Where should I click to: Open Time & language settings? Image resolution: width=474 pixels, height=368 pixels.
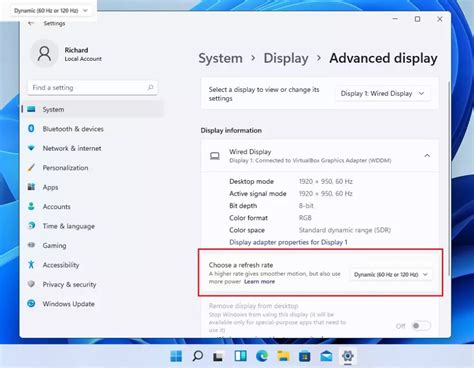(x=93, y=226)
